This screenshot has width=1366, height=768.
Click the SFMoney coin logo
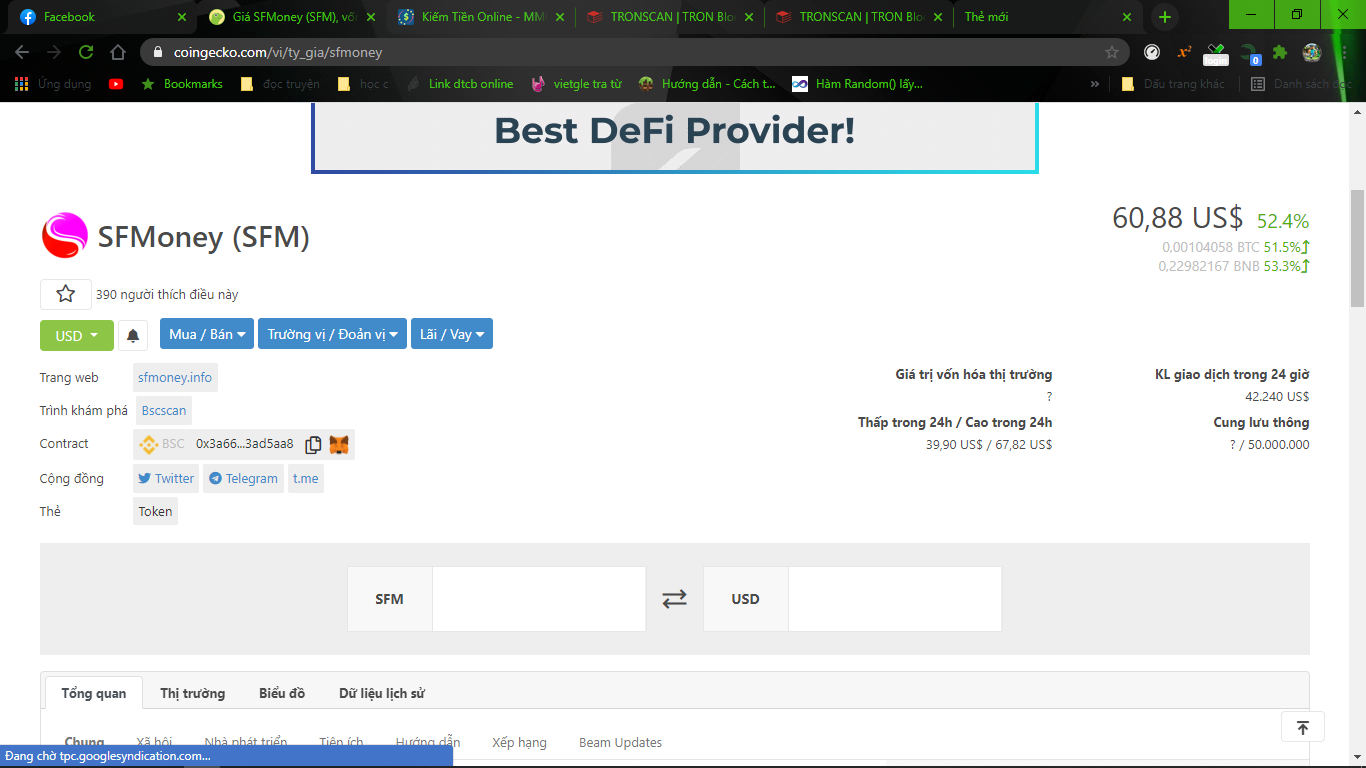[65, 236]
